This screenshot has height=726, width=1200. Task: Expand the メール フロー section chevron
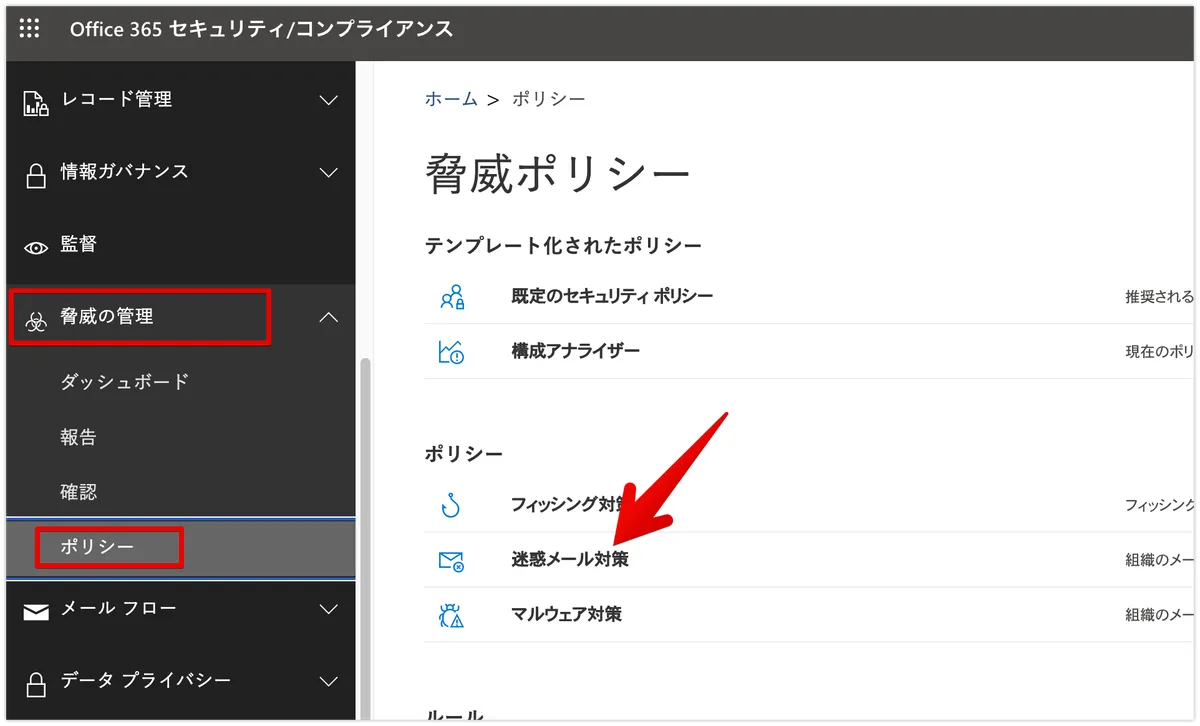328,609
